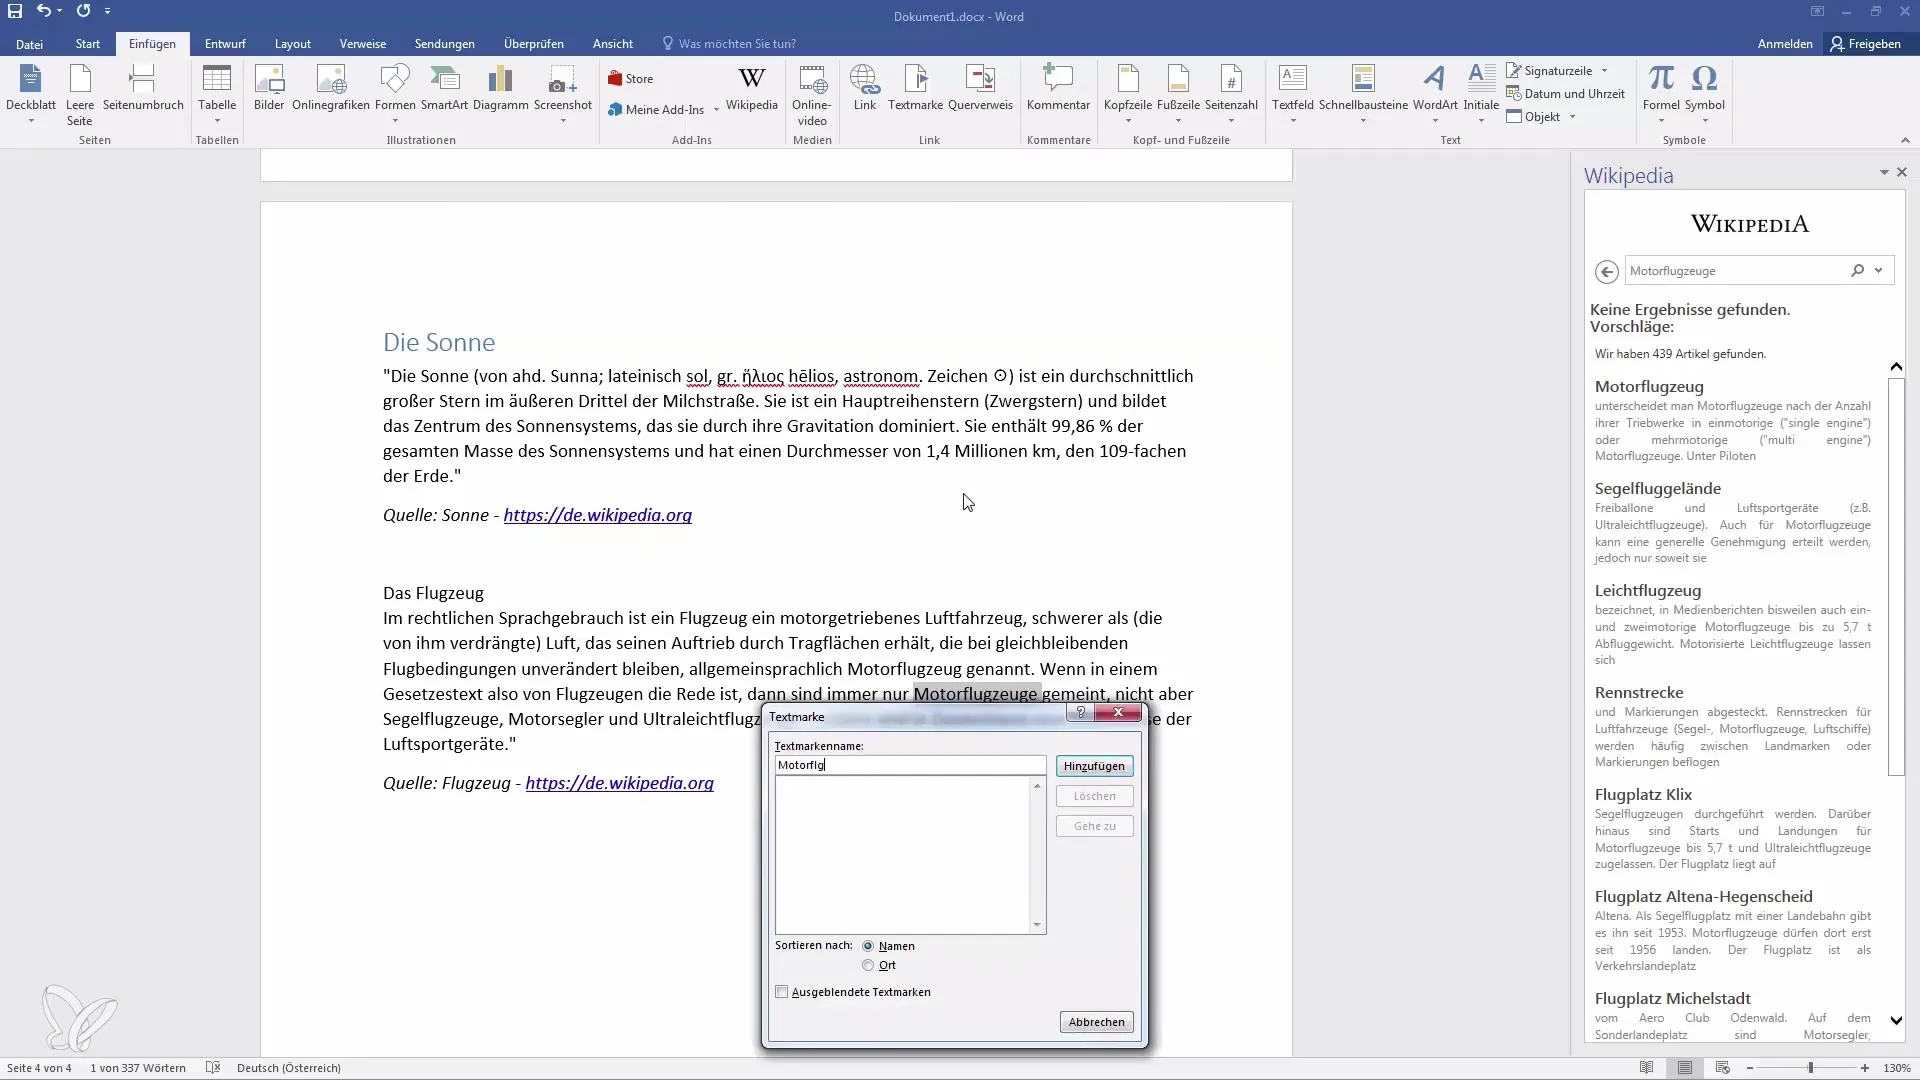Open the Motorflugzeug Wikipedia result
This screenshot has width=1920, height=1080.
pos(1649,387)
